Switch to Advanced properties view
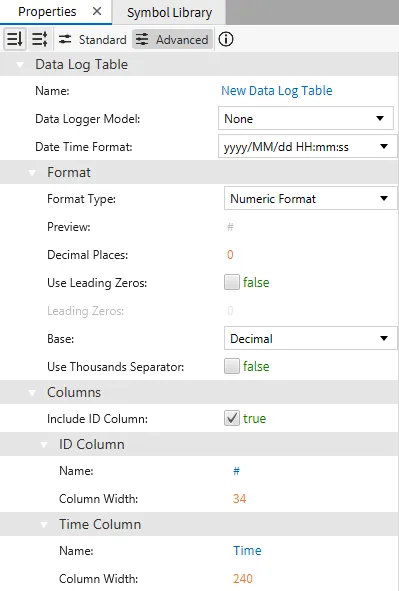The width and height of the screenshot is (399, 591). pos(172,40)
